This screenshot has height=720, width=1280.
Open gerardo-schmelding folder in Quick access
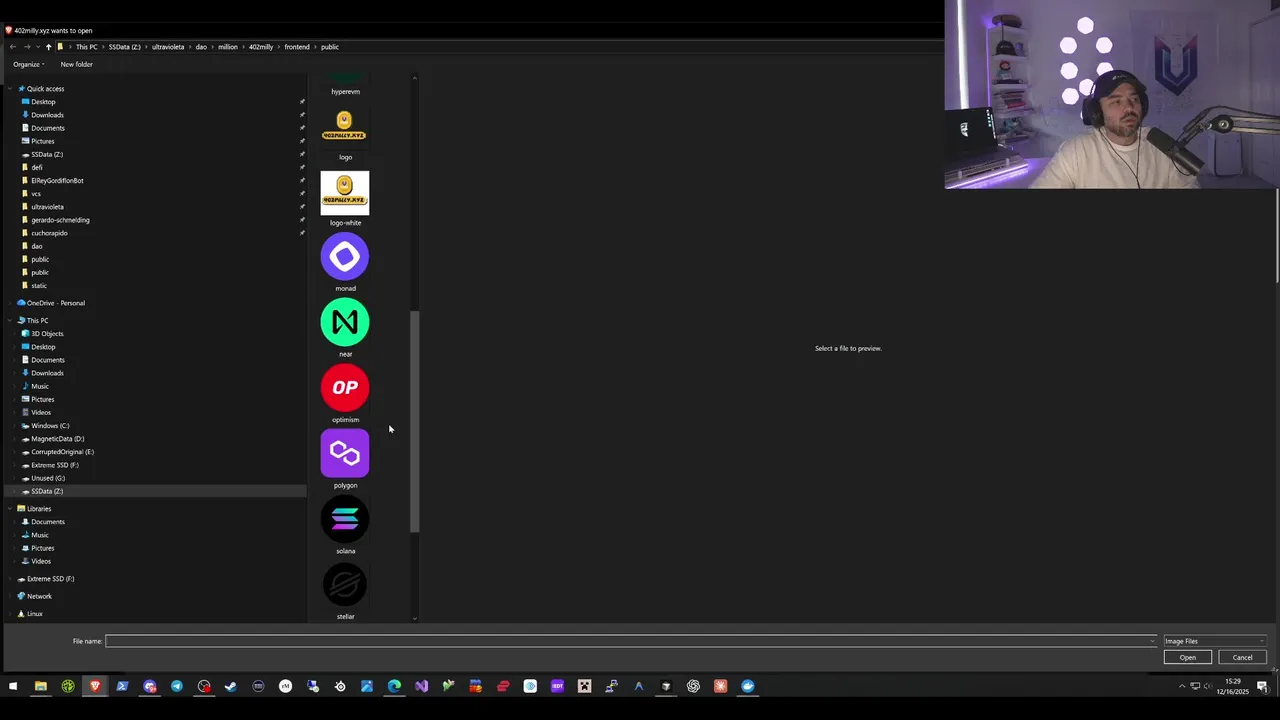(60, 220)
